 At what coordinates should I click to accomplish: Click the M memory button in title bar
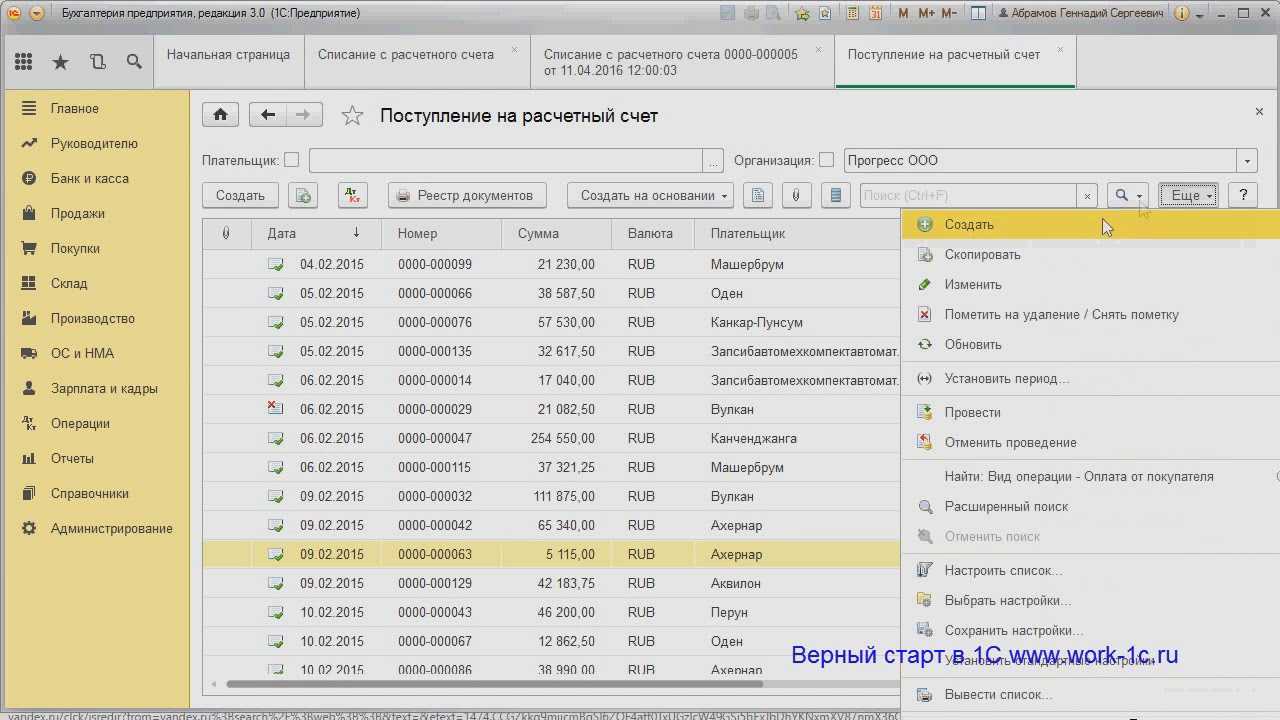click(x=904, y=14)
